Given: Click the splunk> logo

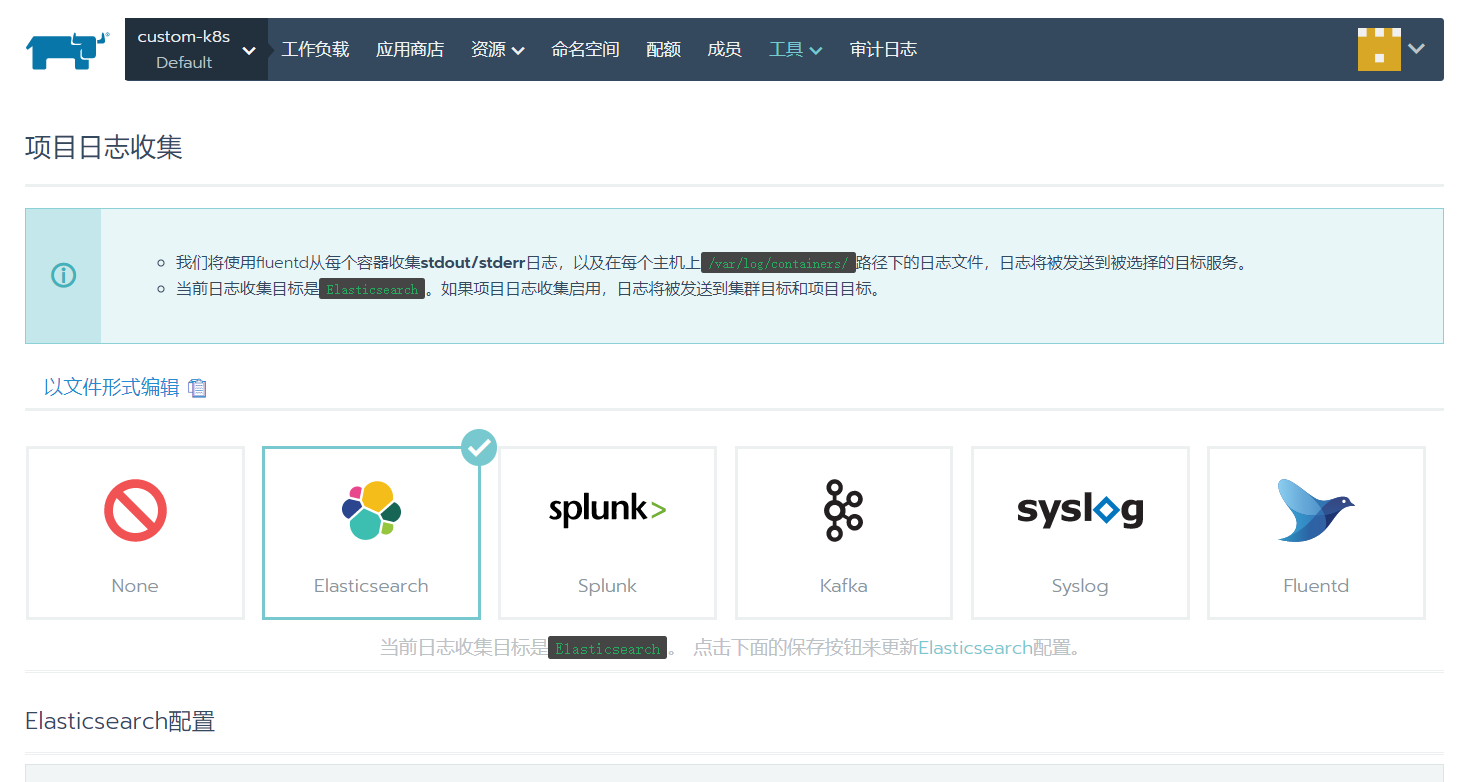Looking at the screenshot, I should (x=607, y=510).
